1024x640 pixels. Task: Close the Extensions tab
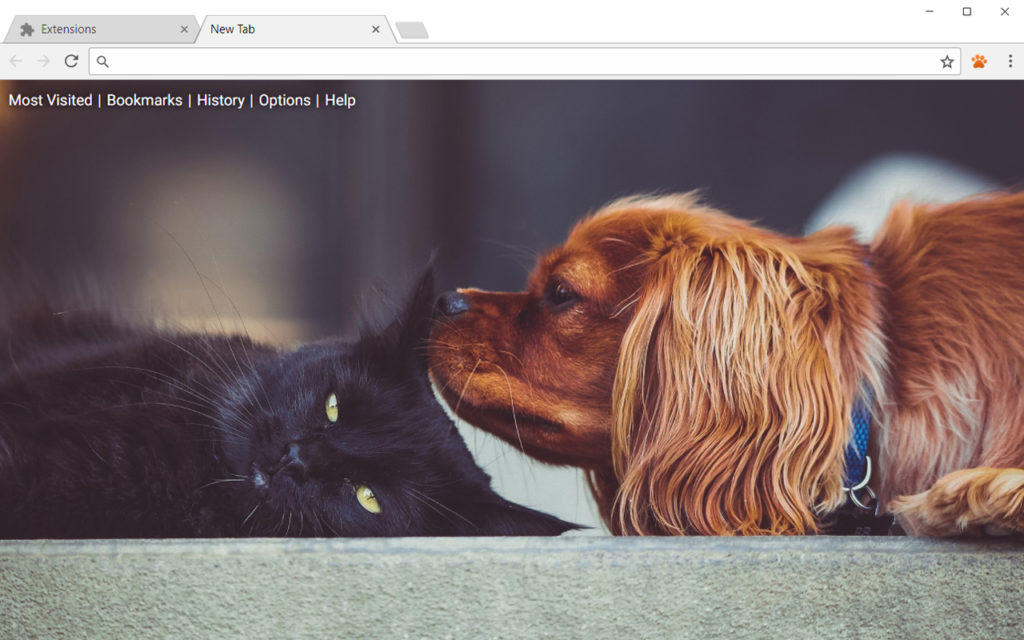[x=184, y=29]
